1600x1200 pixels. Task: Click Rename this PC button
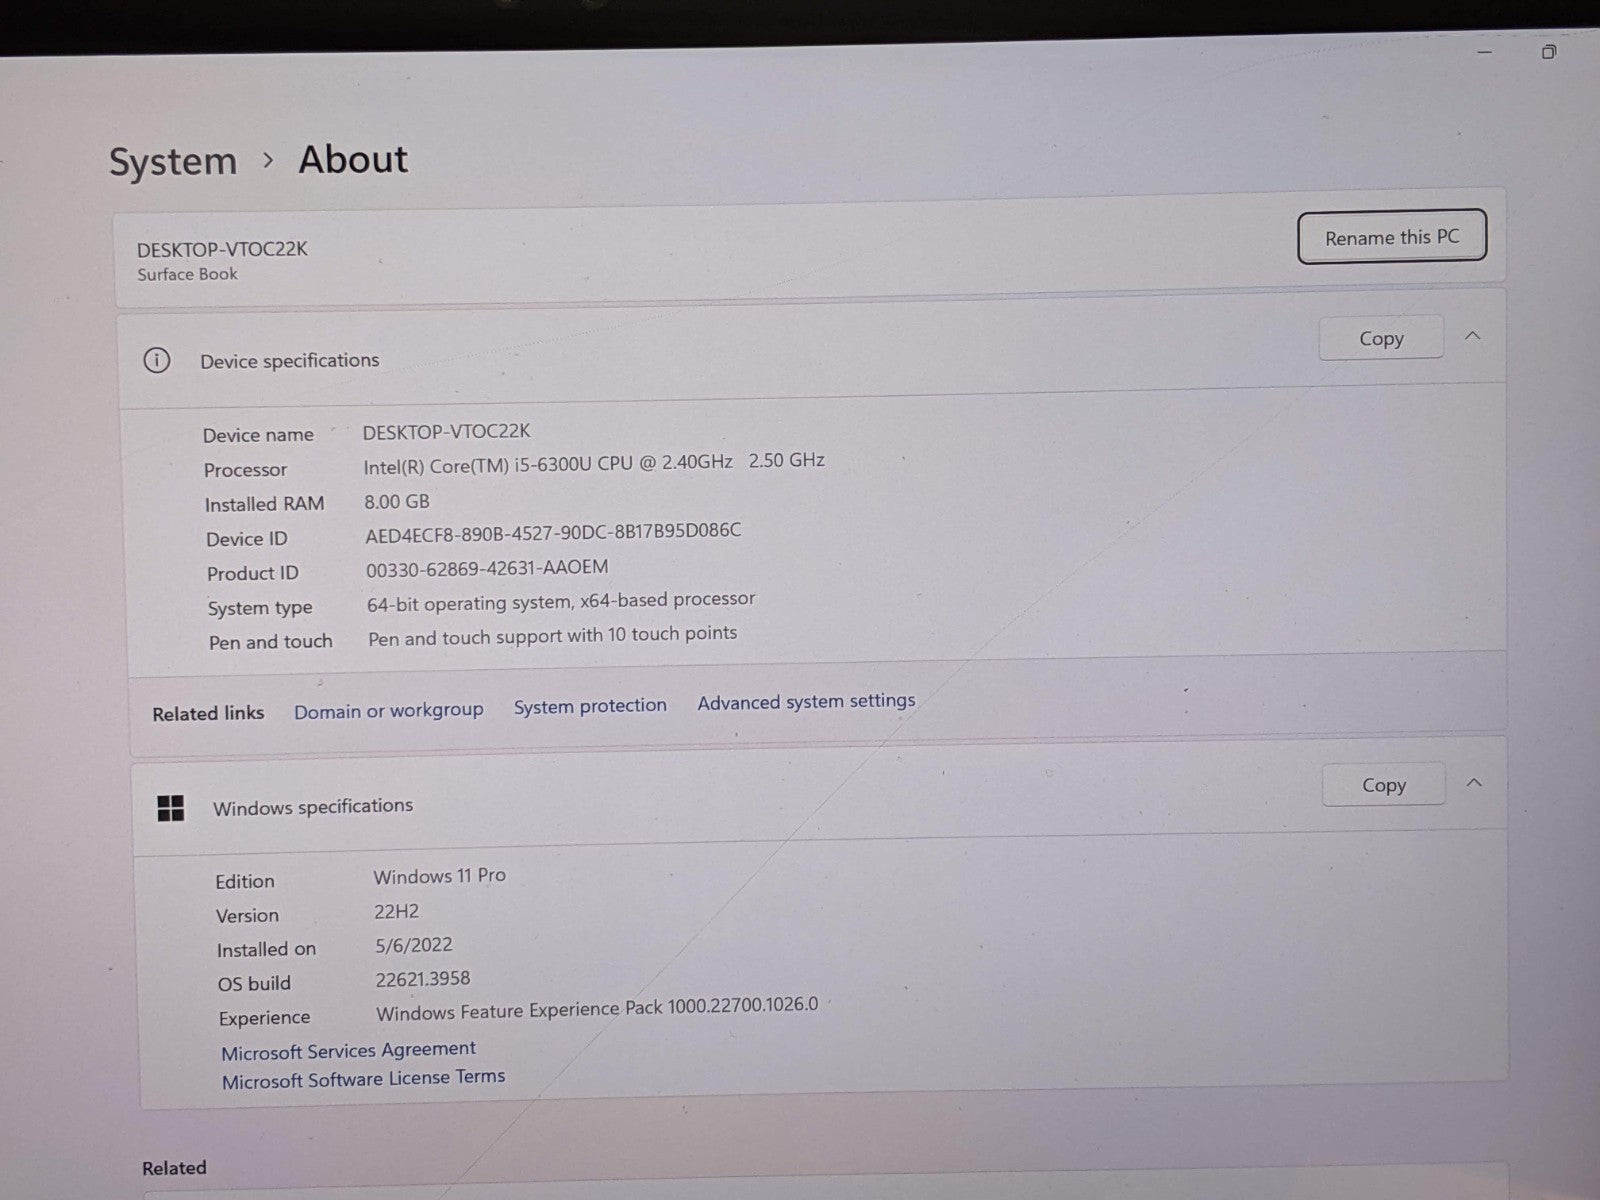(x=1391, y=237)
